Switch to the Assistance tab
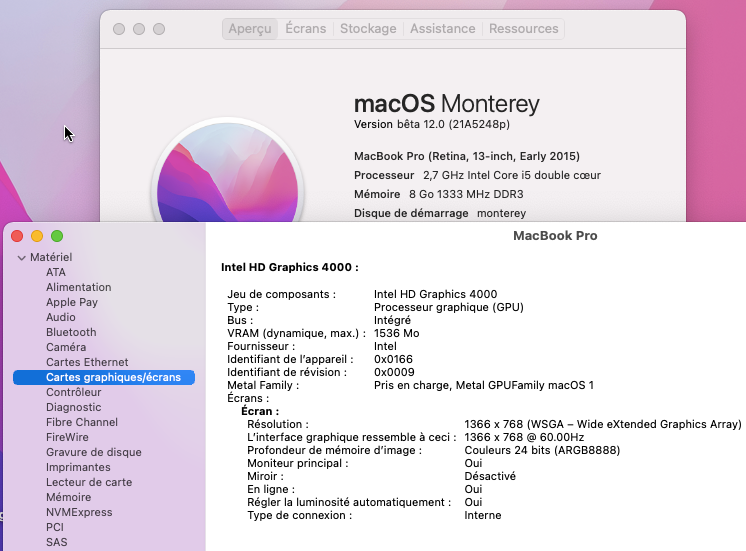The height and width of the screenshot is (551, 746). click(x=442, y=29)
